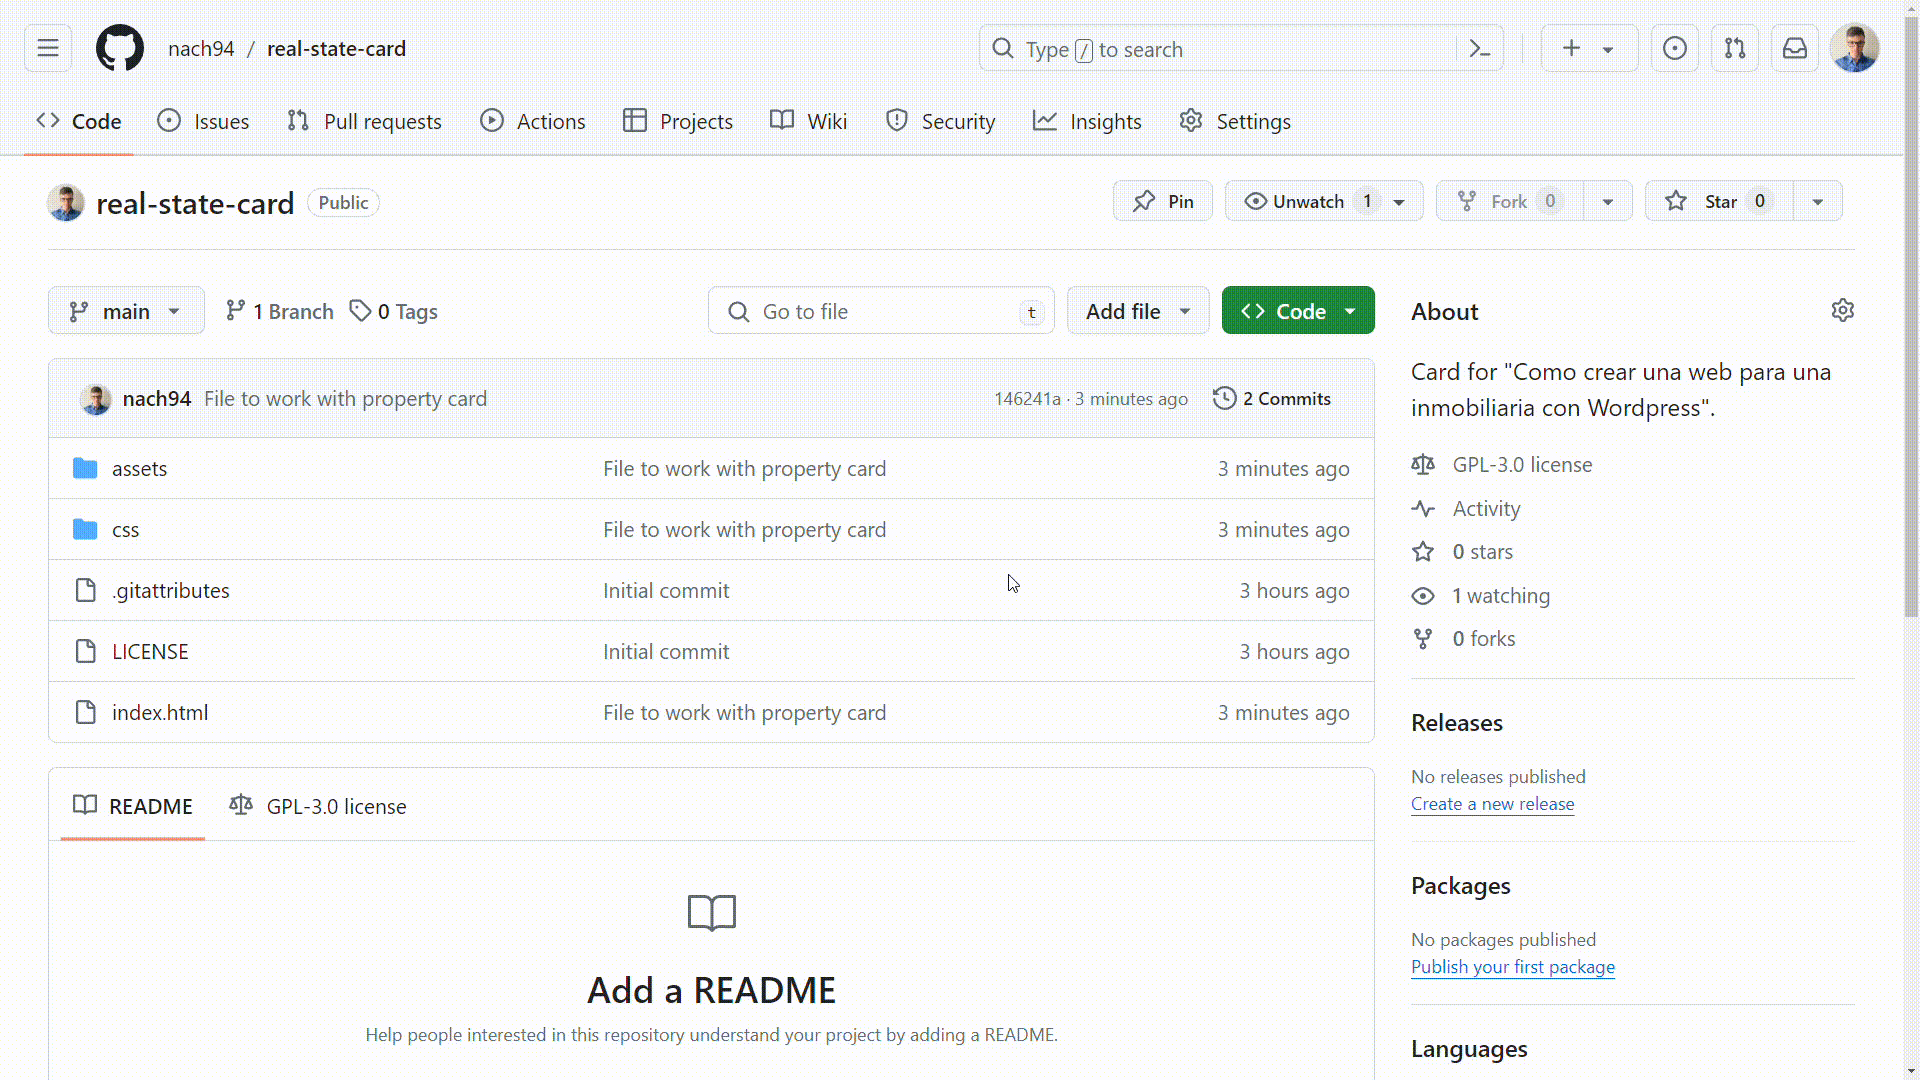1920x1080 pixels.
Task: View 0 stars link in About
Action: pos(1482,551)
